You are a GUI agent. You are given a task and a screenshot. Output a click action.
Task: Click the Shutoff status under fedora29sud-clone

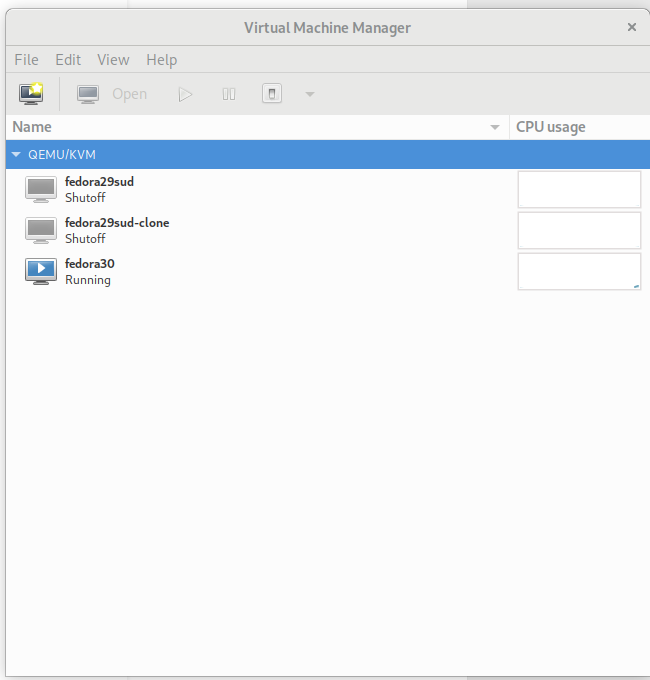[85, 239]
